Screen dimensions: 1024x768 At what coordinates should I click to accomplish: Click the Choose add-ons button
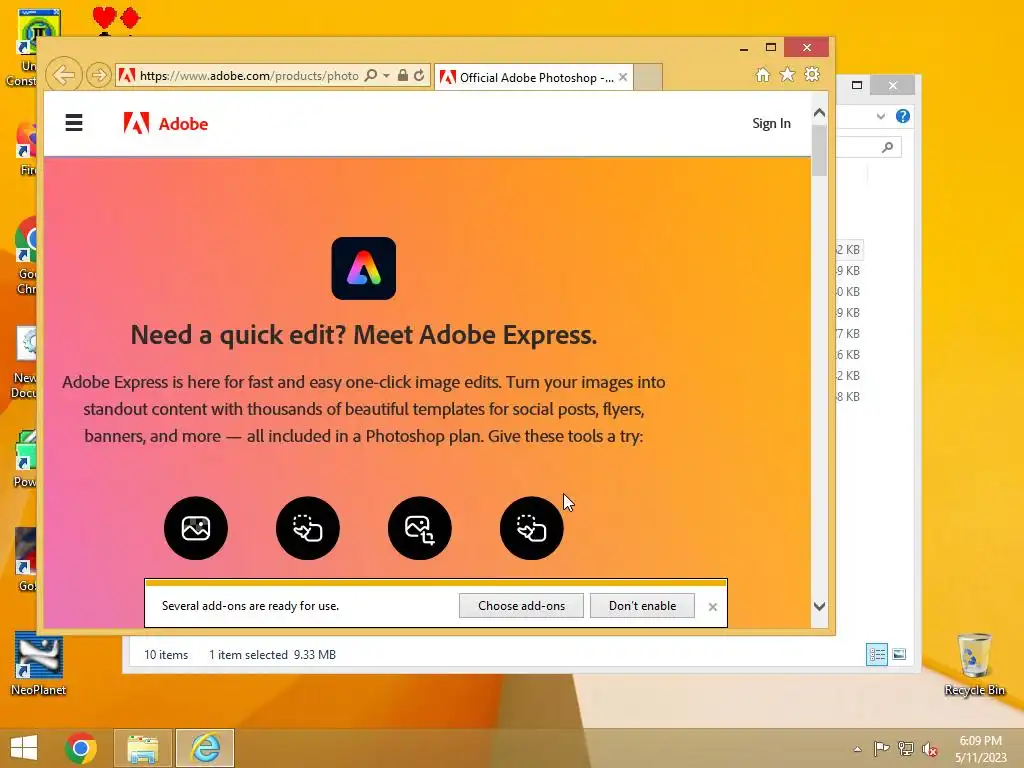click(x=521, y=605)
